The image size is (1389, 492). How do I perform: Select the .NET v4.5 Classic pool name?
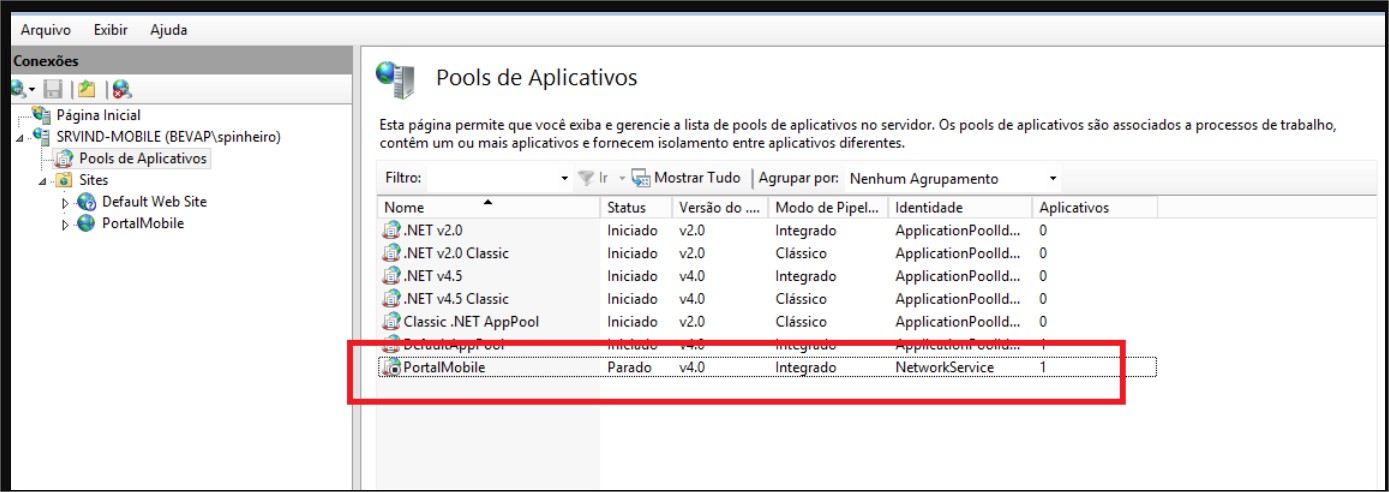point(456,299)
